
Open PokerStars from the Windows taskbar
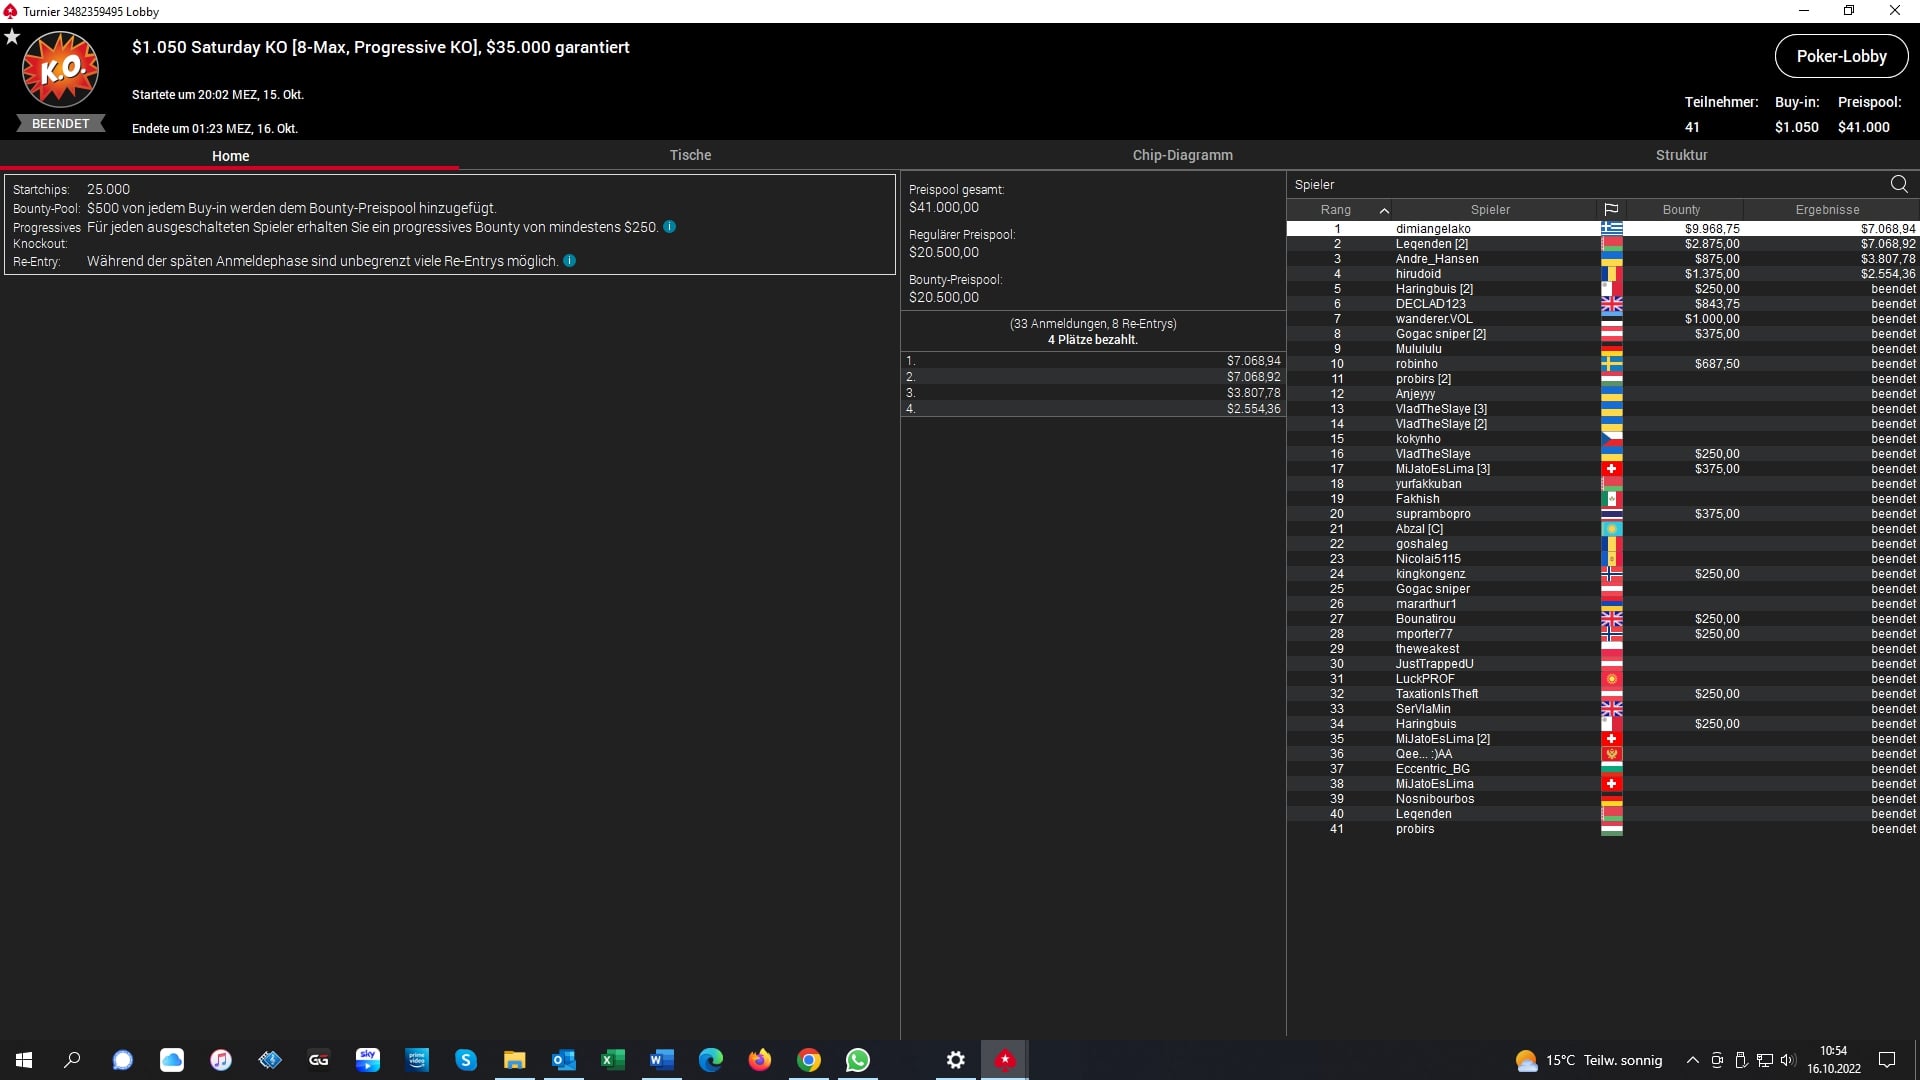1004,1060
